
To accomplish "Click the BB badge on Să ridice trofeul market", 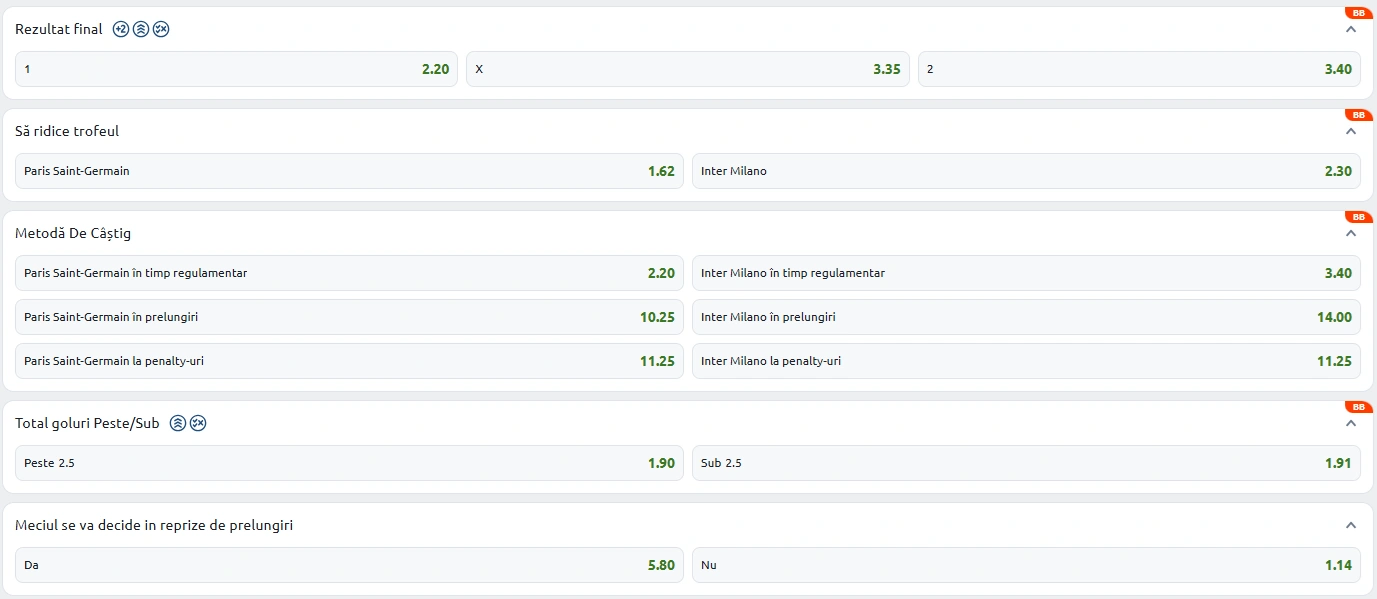I will point(1359,115).
